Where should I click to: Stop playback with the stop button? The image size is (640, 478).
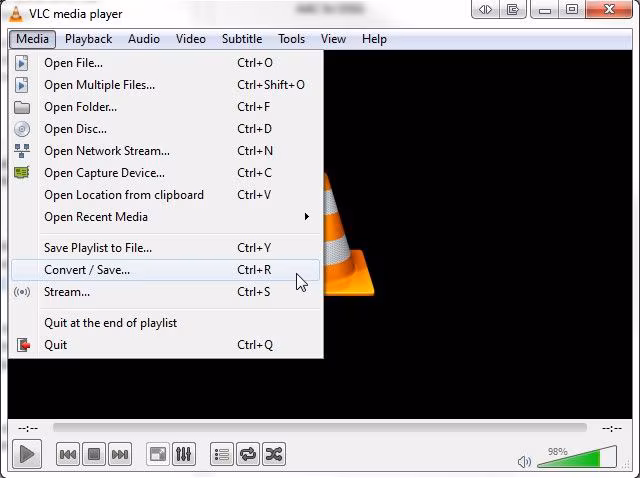(94, 454)
